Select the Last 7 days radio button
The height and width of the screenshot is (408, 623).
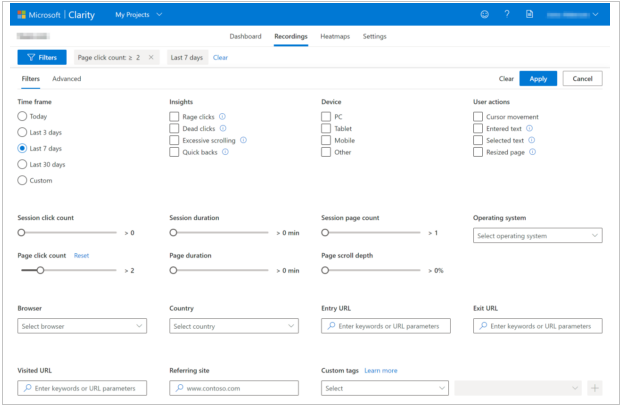pyautogui.click(x=22, y=148)
